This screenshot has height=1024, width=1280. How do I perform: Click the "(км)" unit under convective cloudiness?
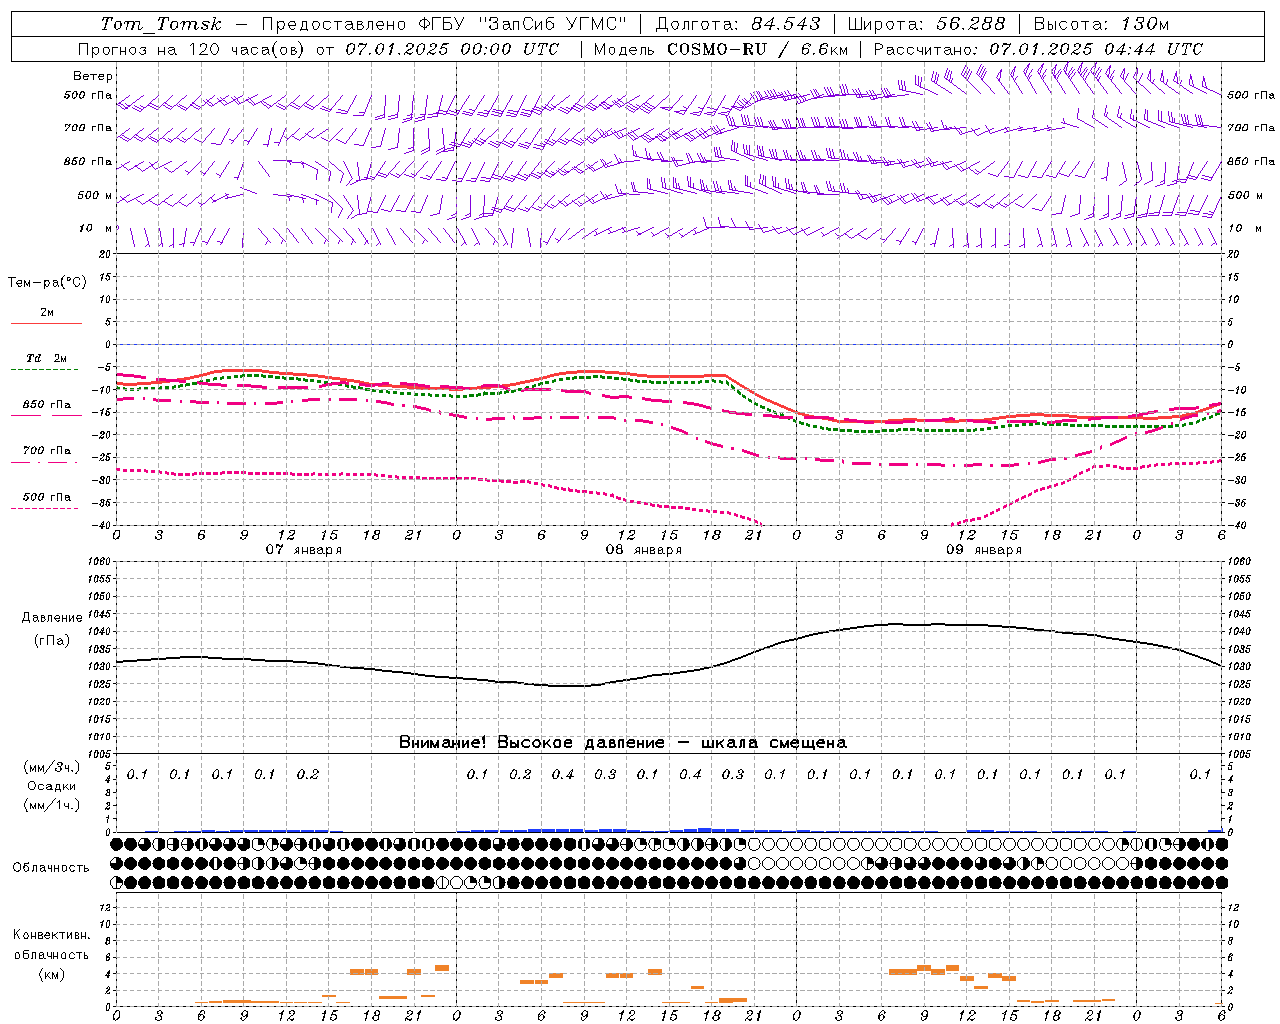coord(52,974)
